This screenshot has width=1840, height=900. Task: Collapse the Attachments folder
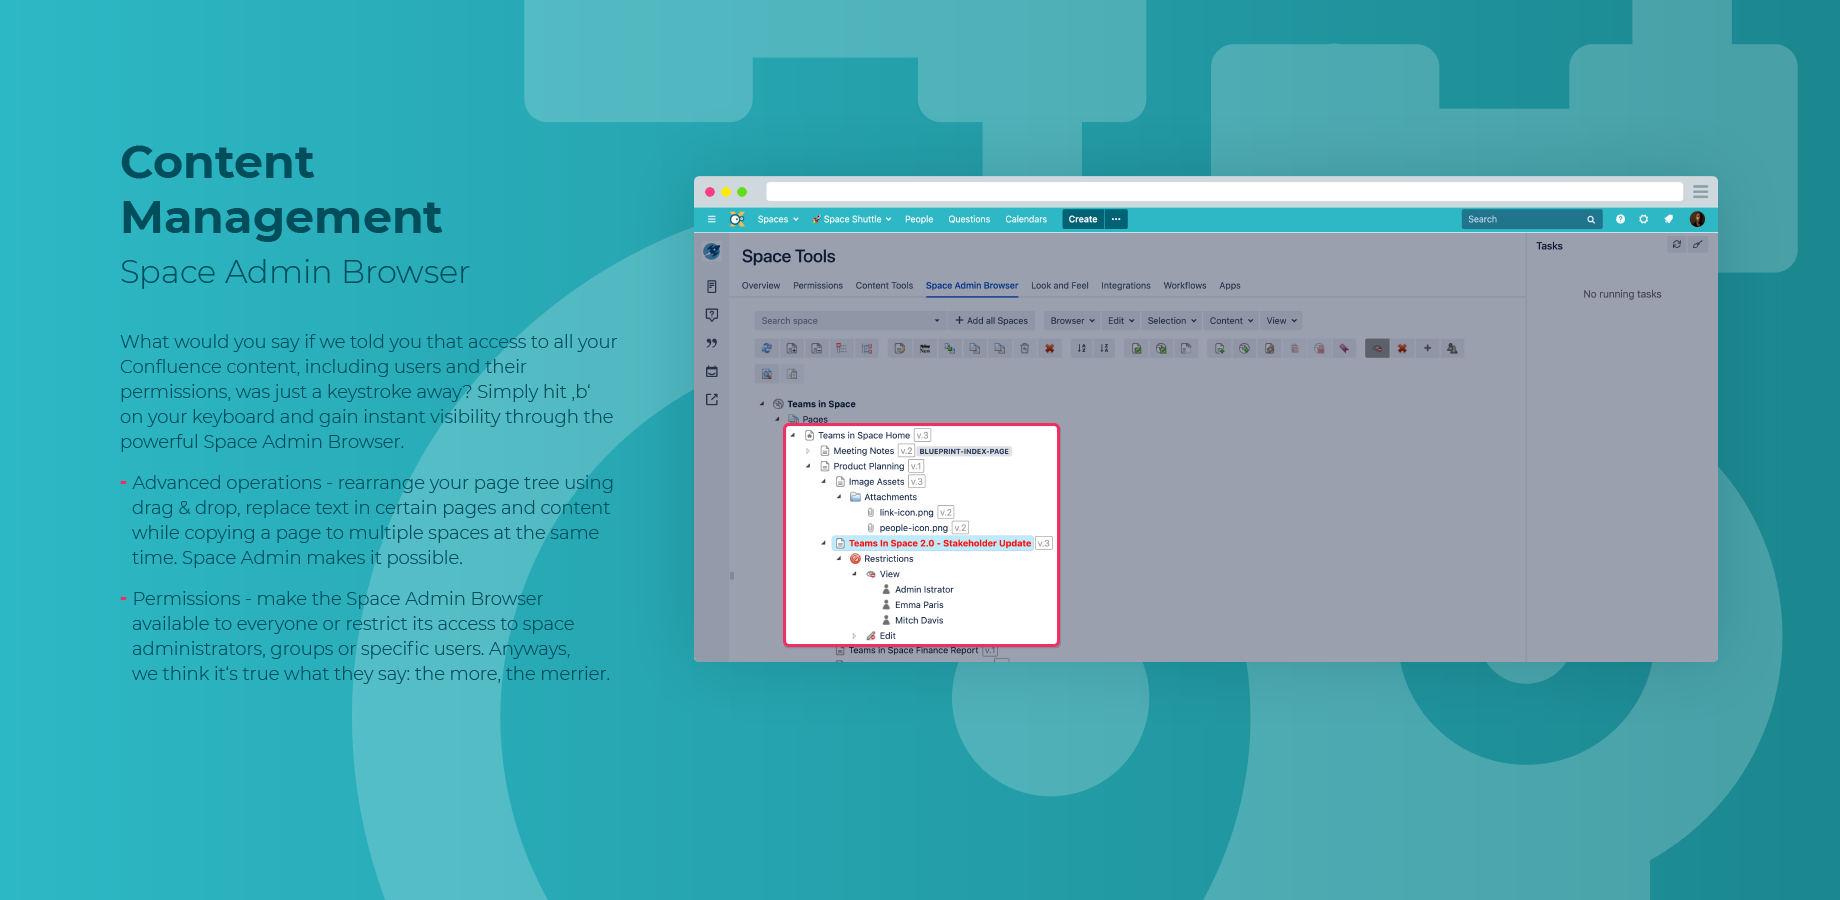pyautogui.click(x=839, y=497)
